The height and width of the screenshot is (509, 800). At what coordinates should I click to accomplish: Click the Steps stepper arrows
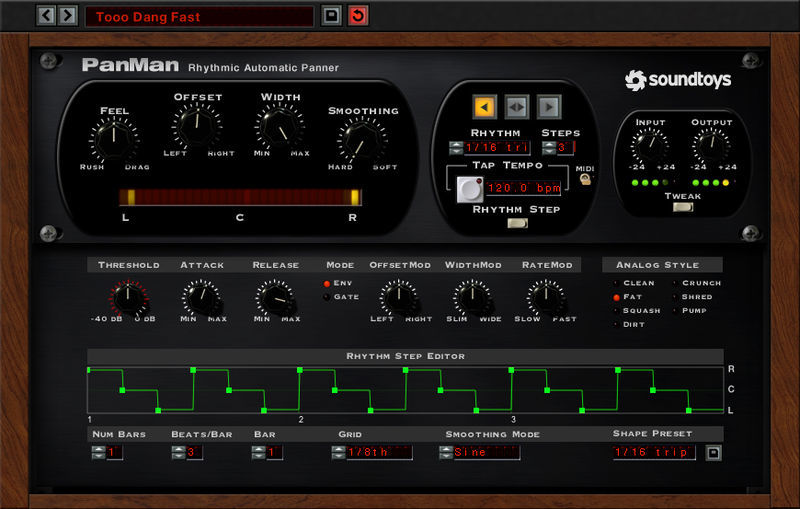tap(548, 148)
